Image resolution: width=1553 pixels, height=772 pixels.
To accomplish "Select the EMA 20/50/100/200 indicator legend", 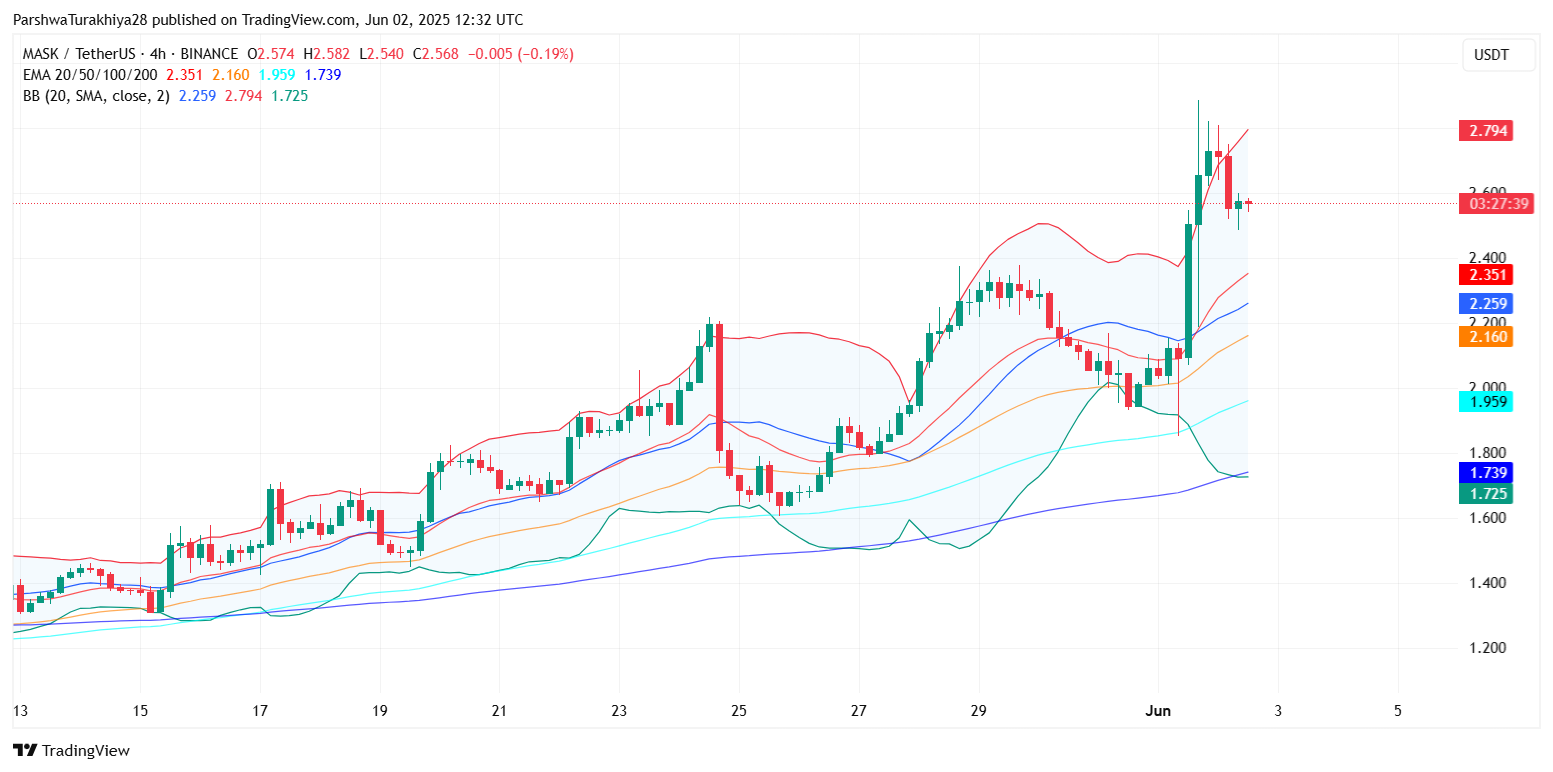I will click(89, 75).
